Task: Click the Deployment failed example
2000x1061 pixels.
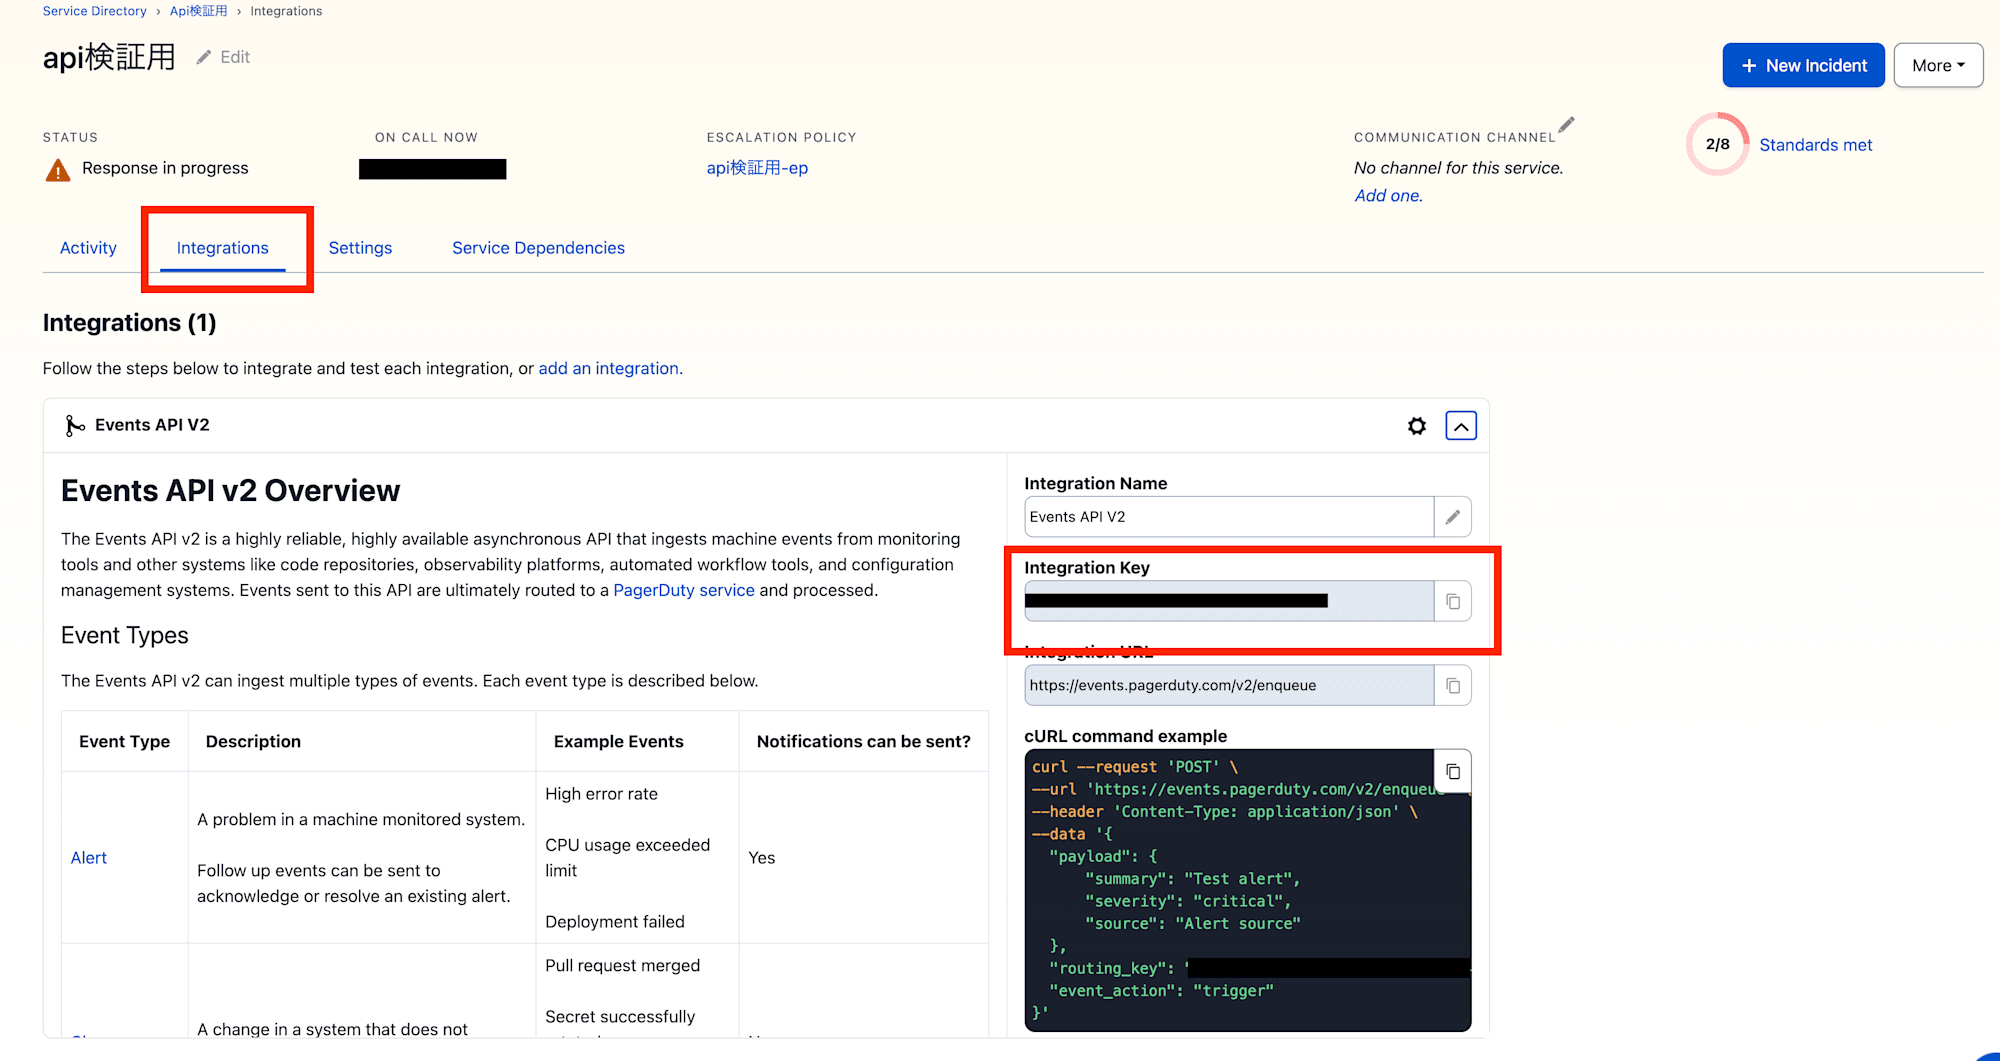Action: click(x=615, y=922)
